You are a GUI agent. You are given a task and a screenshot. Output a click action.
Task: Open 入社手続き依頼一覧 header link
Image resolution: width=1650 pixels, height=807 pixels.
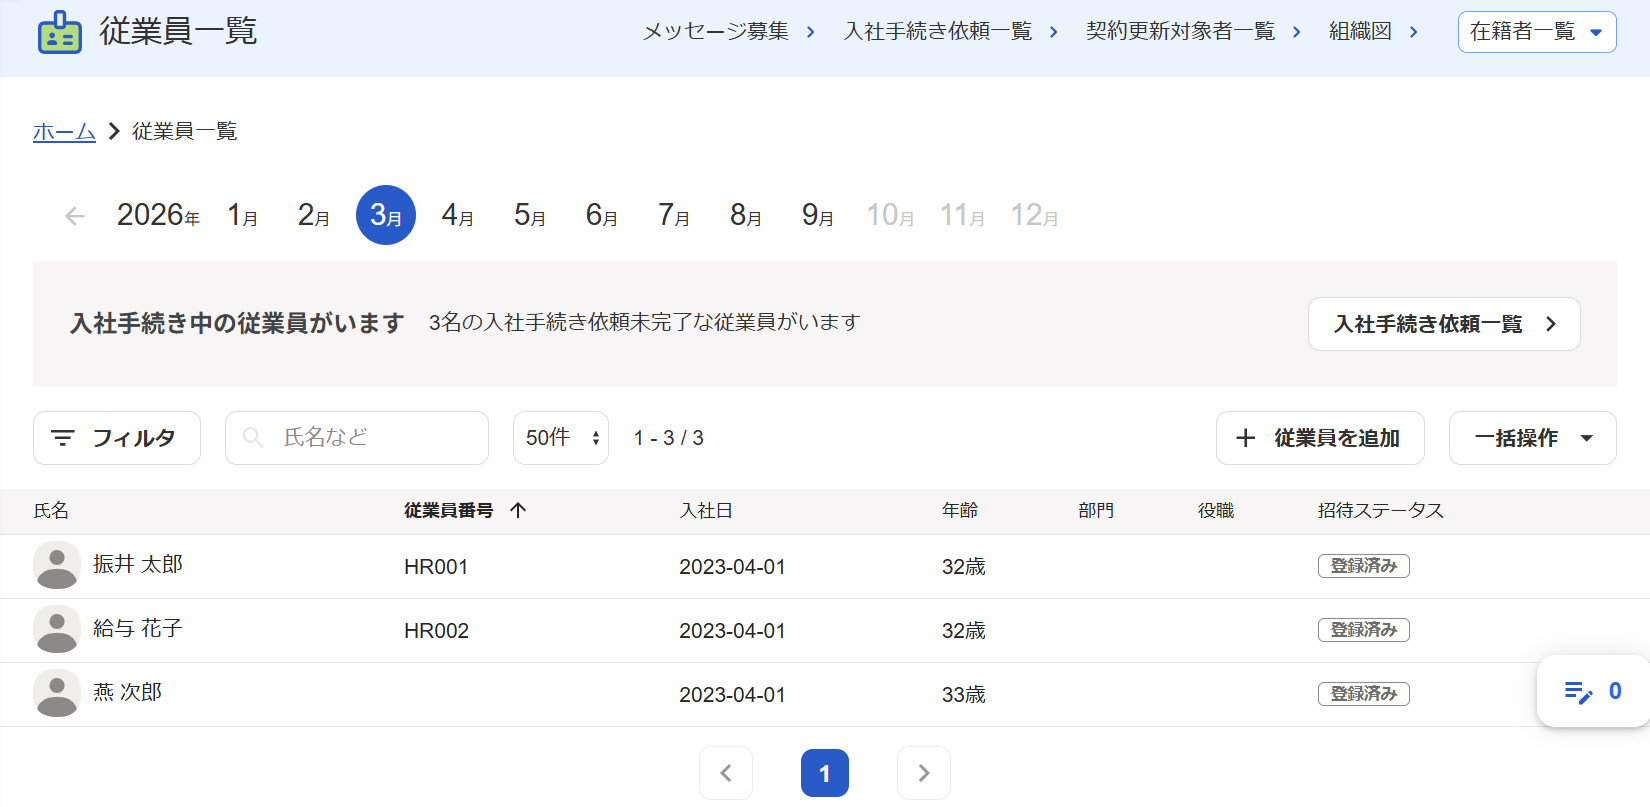click(951, 32)
